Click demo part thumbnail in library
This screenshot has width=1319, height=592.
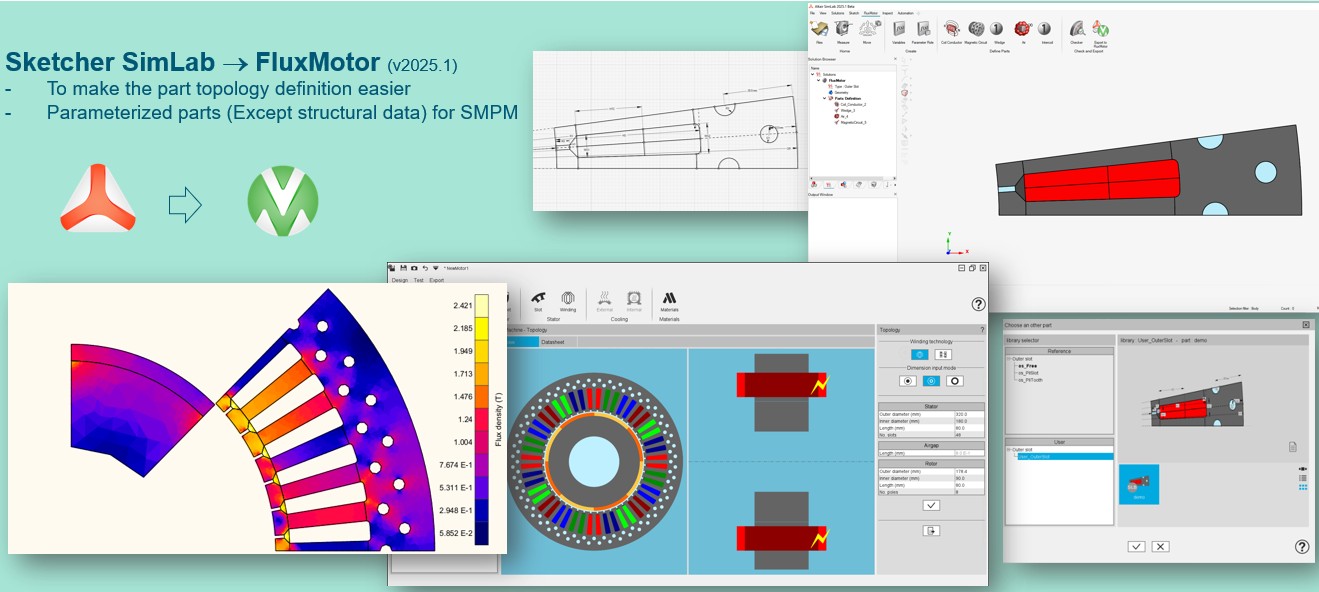pos(1139,484)
